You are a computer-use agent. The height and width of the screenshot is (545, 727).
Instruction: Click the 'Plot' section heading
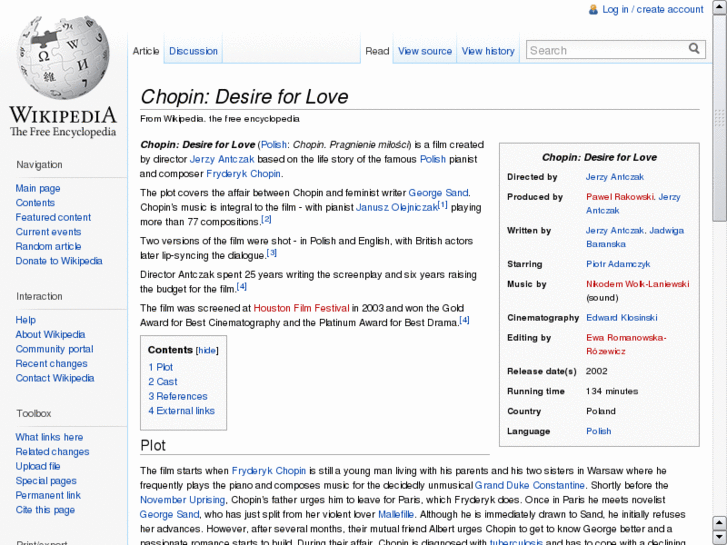(153, 445)
